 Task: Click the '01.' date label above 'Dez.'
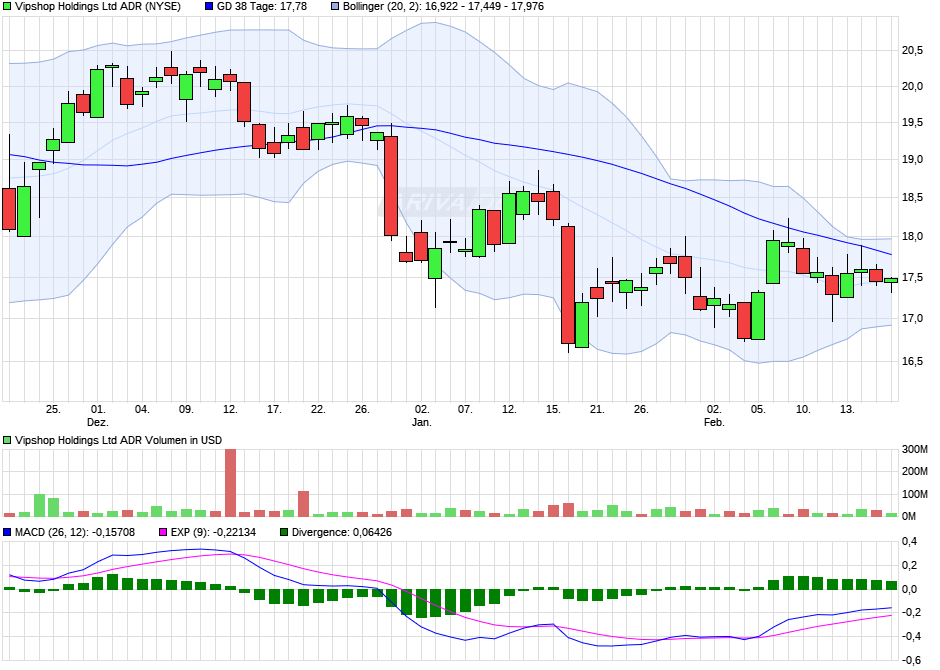coord(98,409)
